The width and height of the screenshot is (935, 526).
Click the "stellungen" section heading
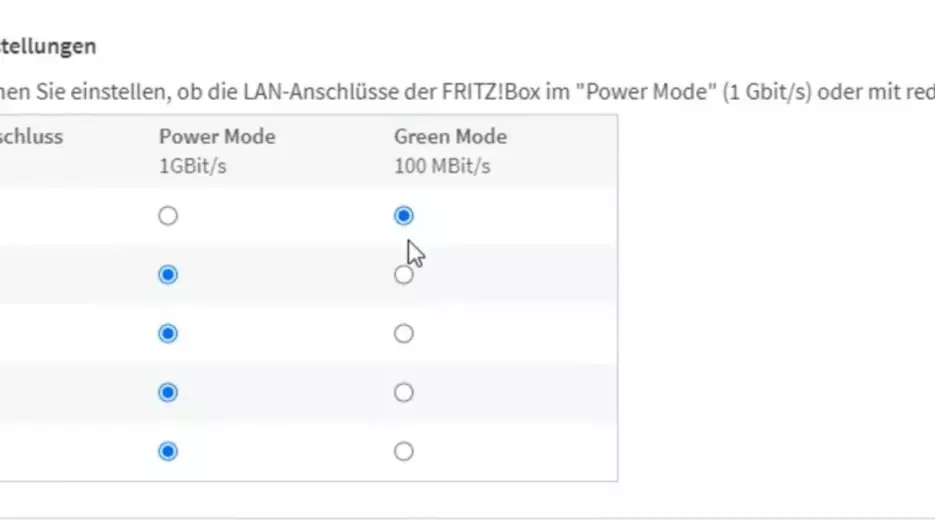(x=48, y=46)
